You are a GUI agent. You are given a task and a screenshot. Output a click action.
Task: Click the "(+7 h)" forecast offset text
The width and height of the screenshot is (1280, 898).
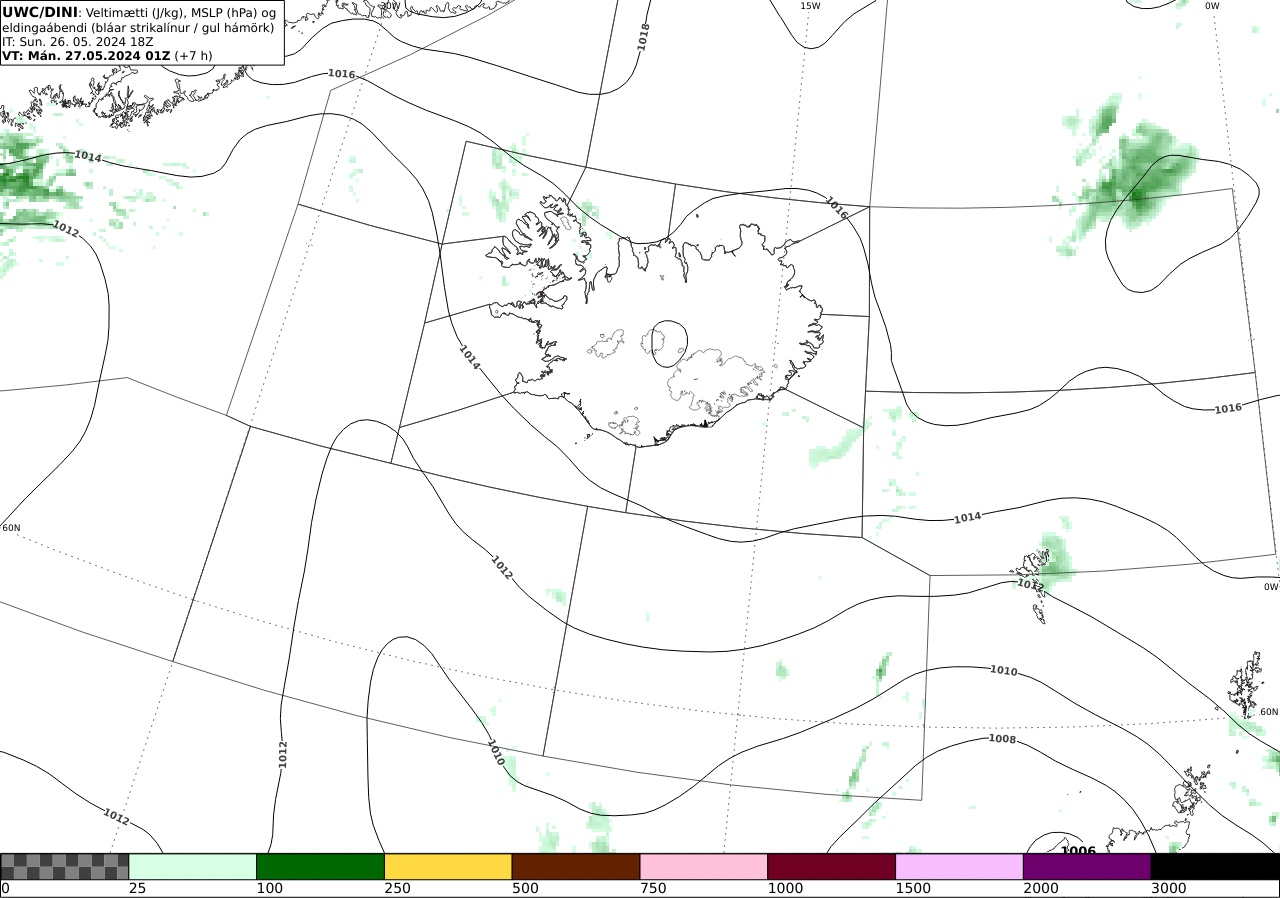(x=193, y=56)
